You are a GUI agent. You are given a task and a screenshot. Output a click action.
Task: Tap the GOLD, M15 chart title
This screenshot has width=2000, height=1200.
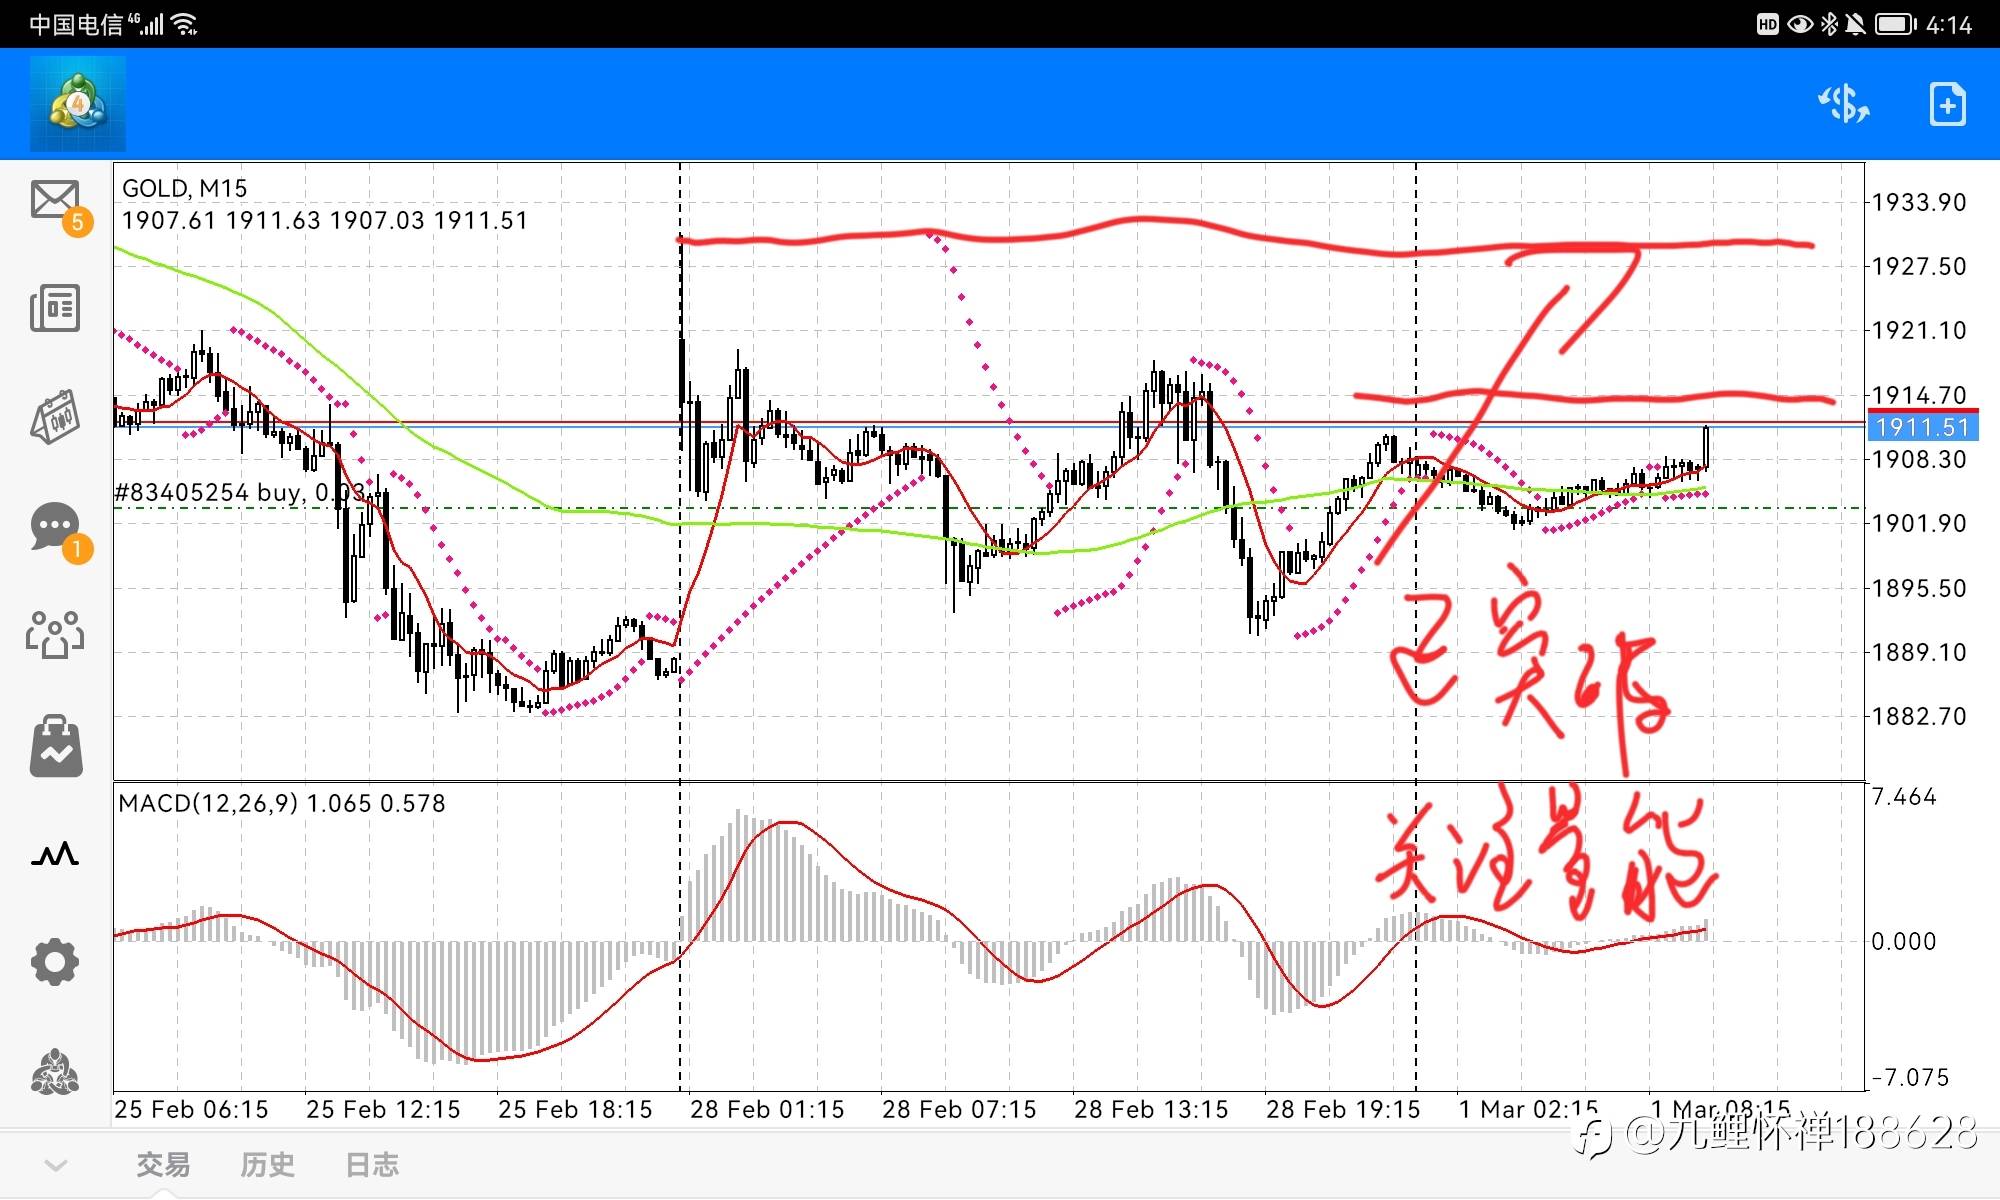click(185, 189)
